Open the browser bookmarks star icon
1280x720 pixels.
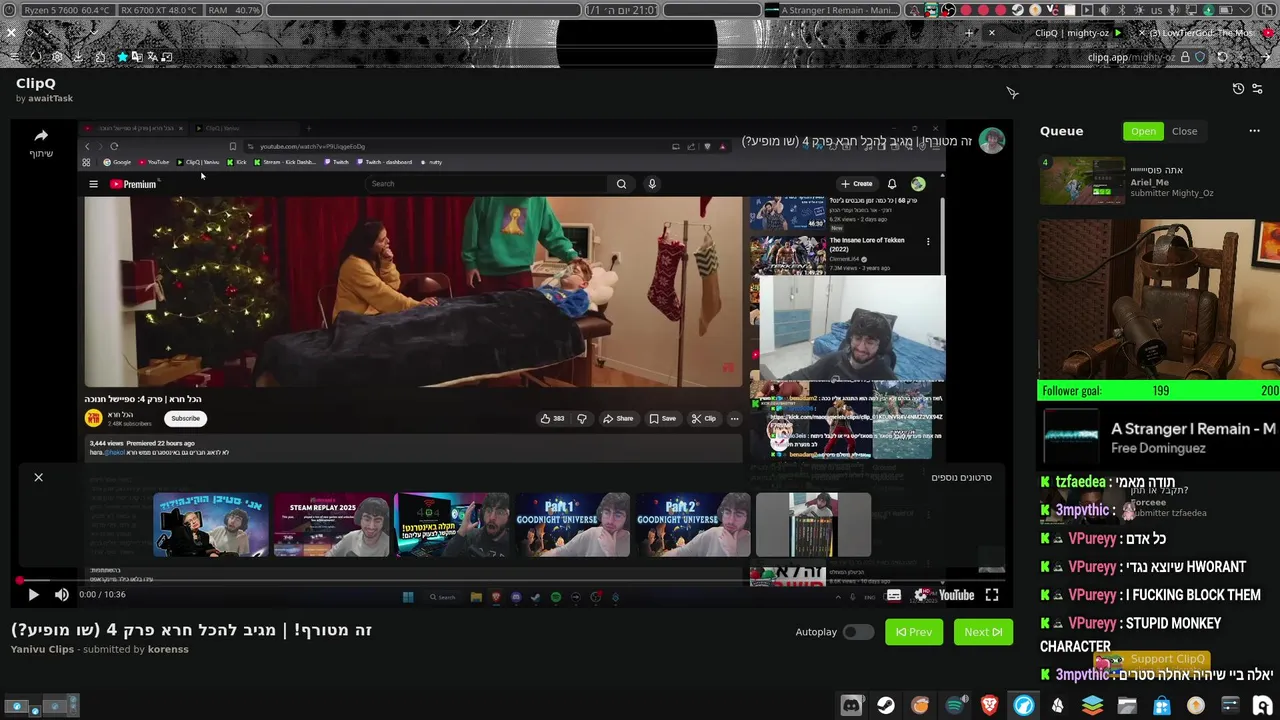(122, 57)
